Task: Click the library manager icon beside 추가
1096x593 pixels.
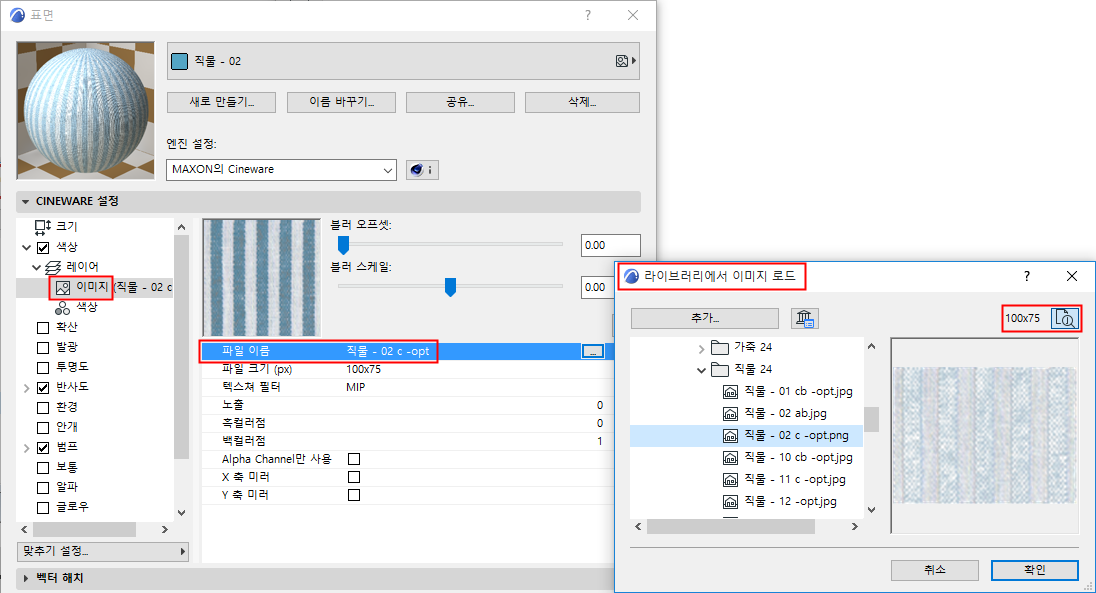Action: click(x=805, y=319)
